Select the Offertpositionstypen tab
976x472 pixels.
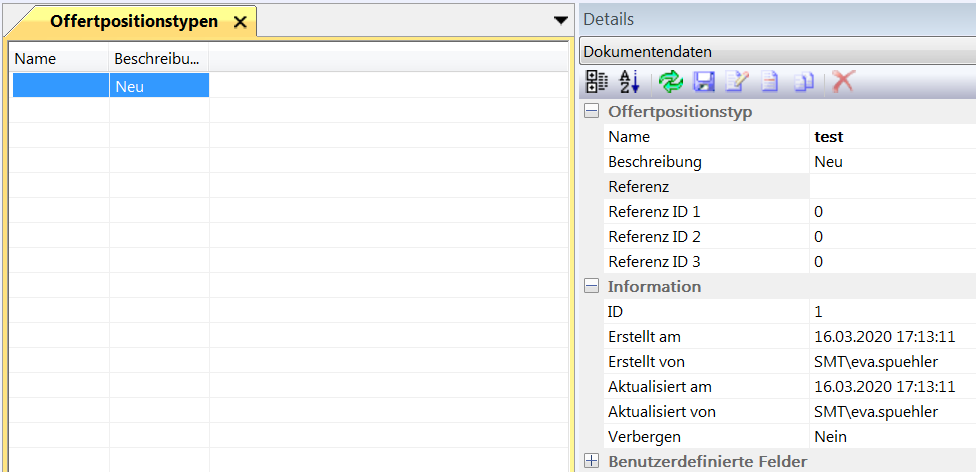pyautogui.click(x=132, y=21)
